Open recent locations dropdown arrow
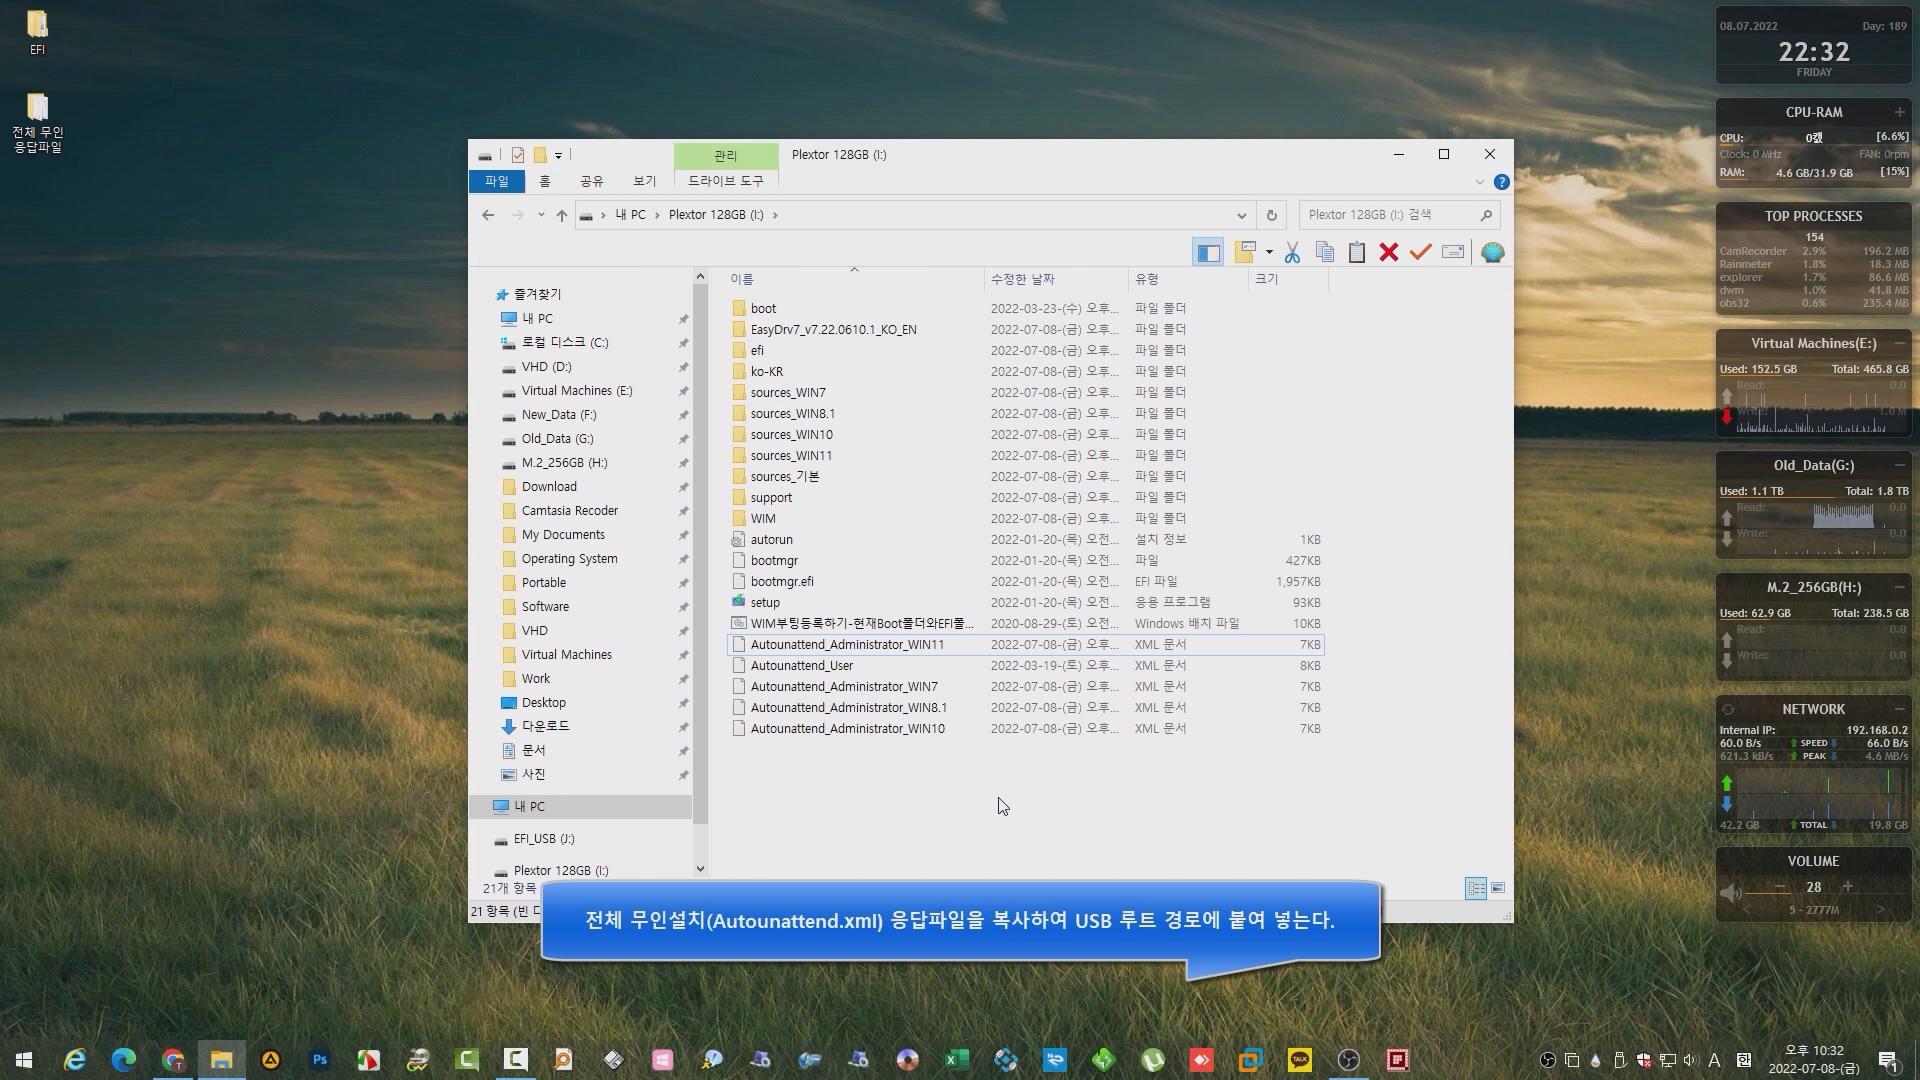1920x1080 pixels. click(541, 215)
